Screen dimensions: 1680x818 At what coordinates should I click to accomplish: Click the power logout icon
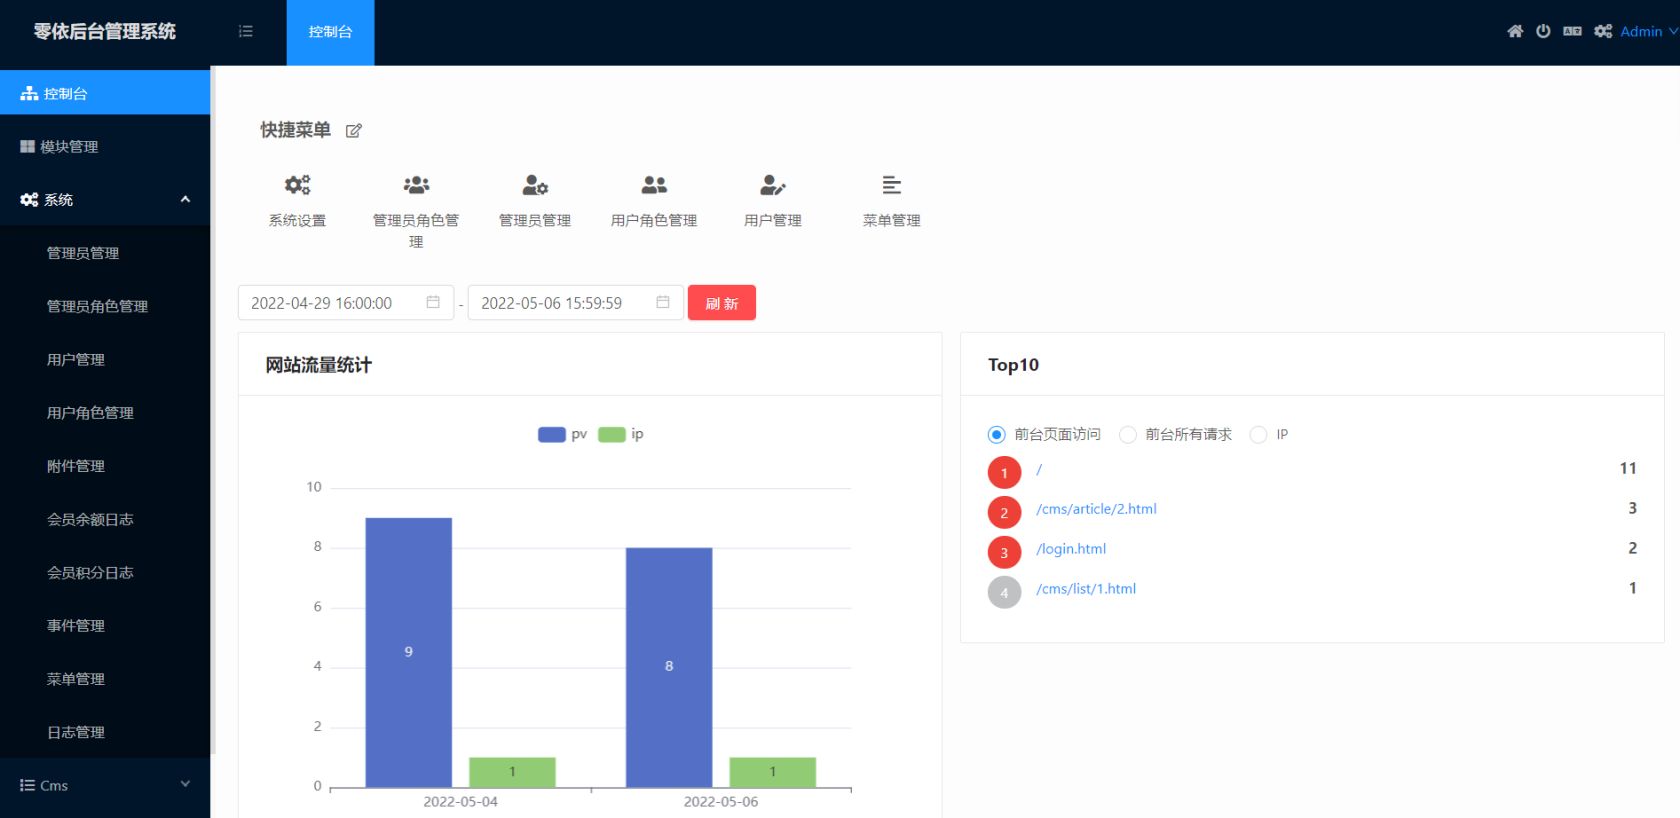1543,31
